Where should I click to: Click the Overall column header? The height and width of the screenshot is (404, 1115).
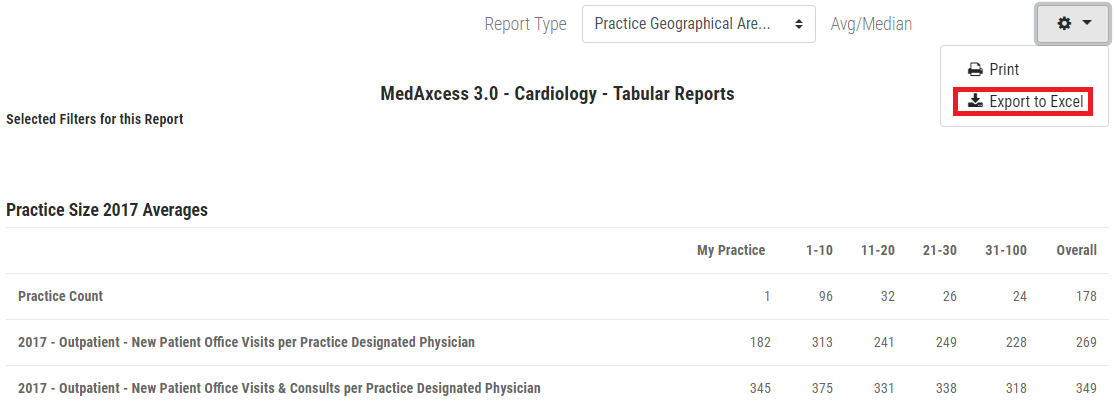[x=1076, y=250]
